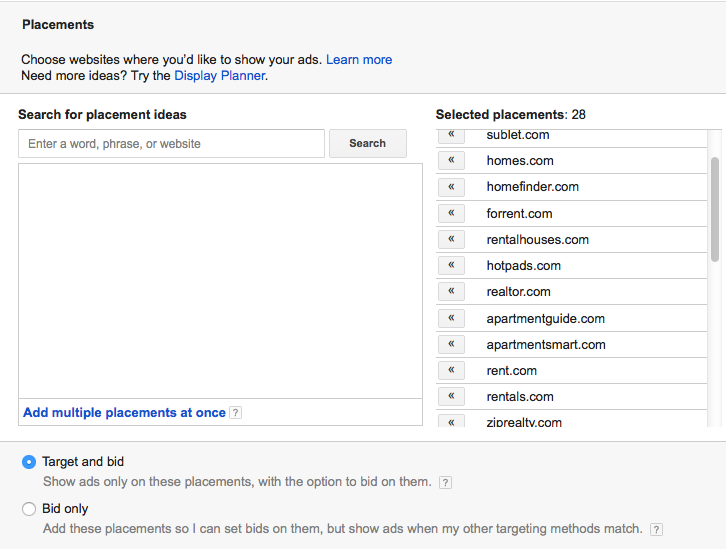The image size is (726, 549).
Task: Remove homefinder.com from selected placements
Action: click(451, 186)
